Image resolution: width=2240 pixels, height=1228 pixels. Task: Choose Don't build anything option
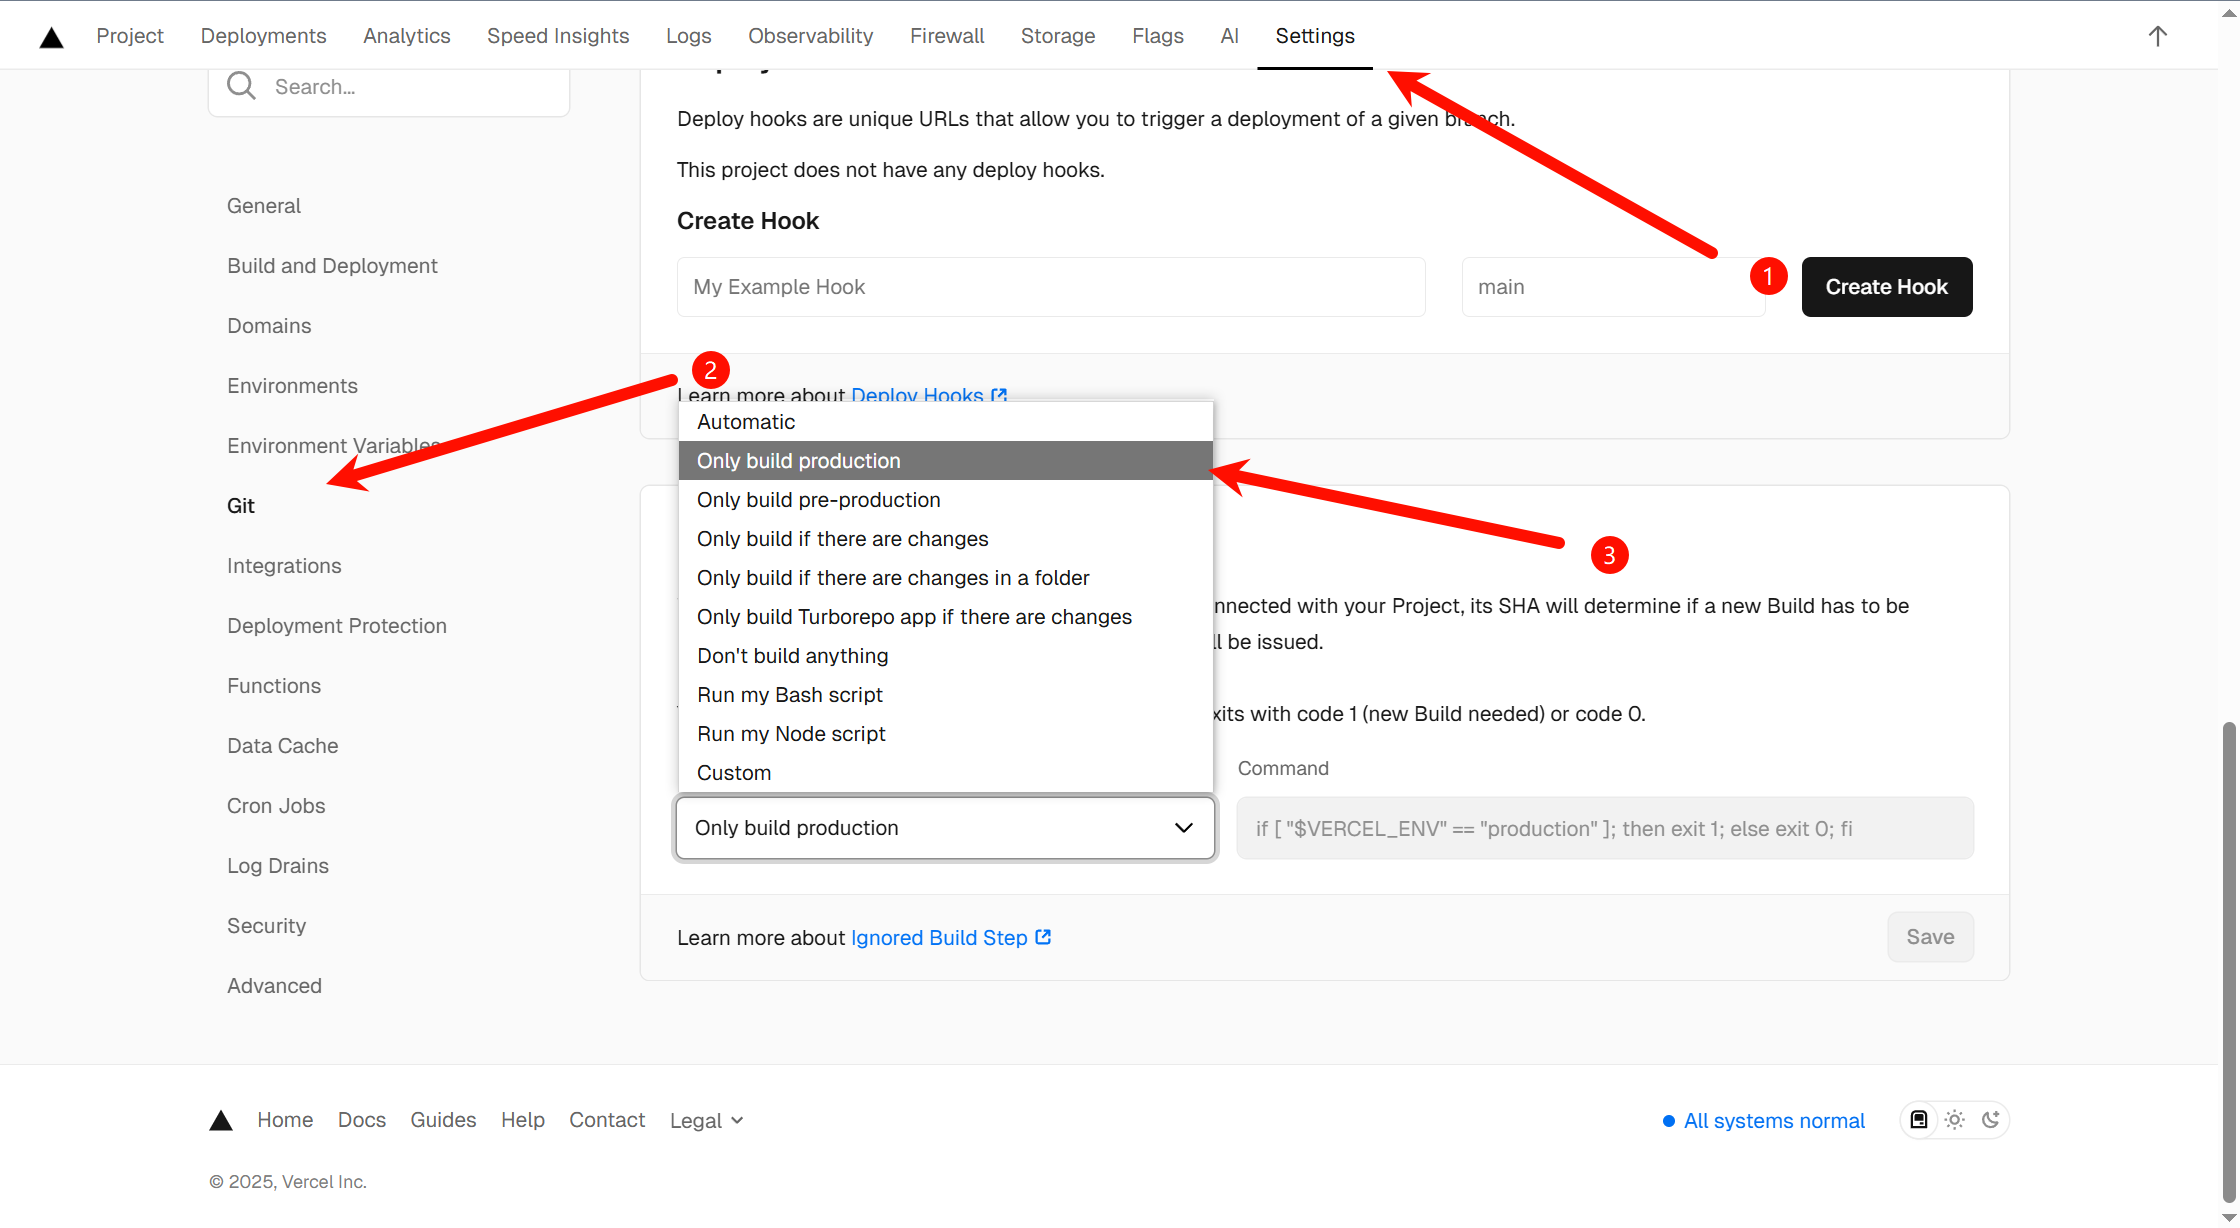pyautogui.click(x=946, y=656)
